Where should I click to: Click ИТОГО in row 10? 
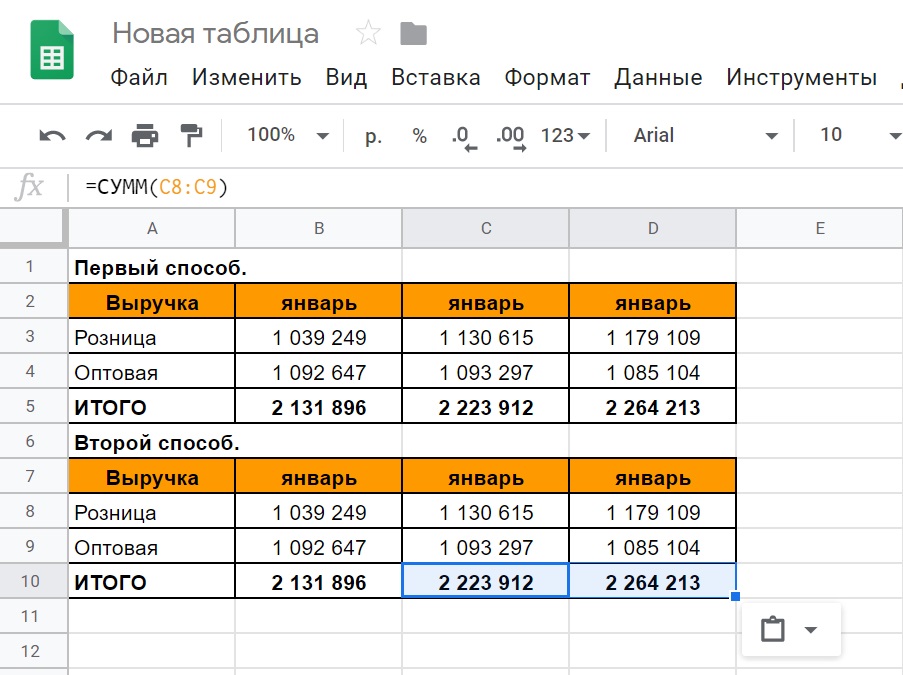pyautogui.click(x=152, y=582)
